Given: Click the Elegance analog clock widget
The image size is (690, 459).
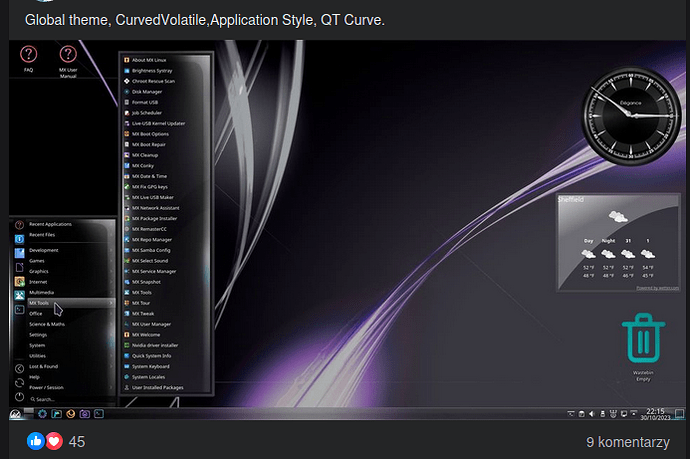Looking at the screenshot, I should click(631, 116).
